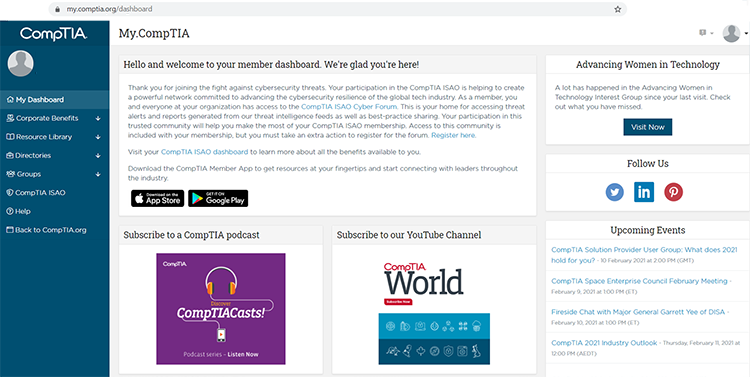Click Subscribe to a CompTIA podcast heading
The width and height of the screenshot is (750, 377).
pyautogui.click(x=191, y=235)
